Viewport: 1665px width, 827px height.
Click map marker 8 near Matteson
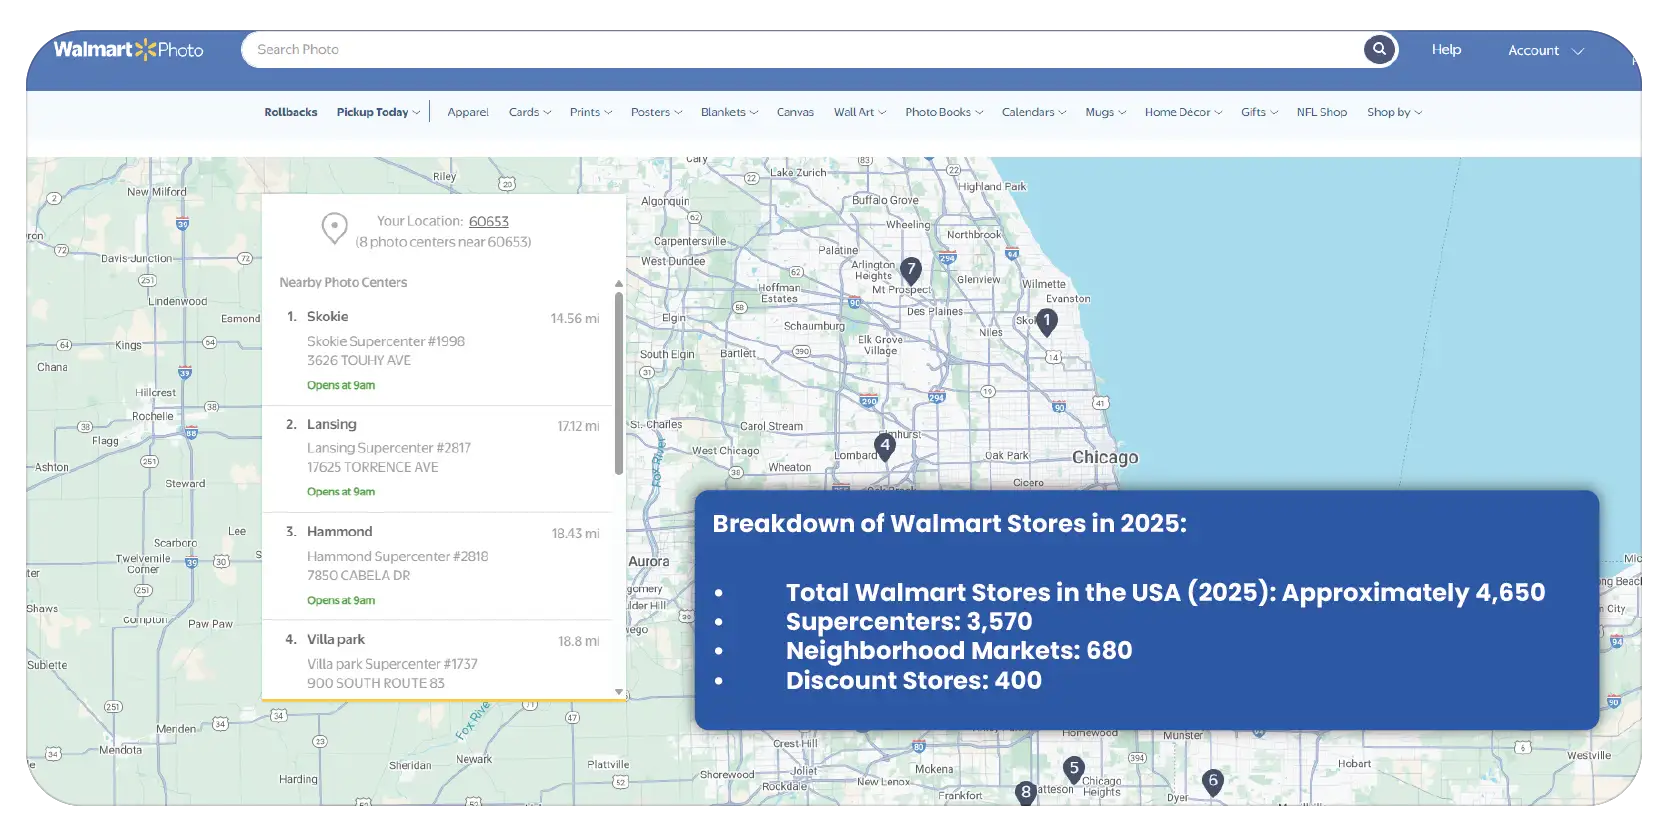[x=1025, y=793]
